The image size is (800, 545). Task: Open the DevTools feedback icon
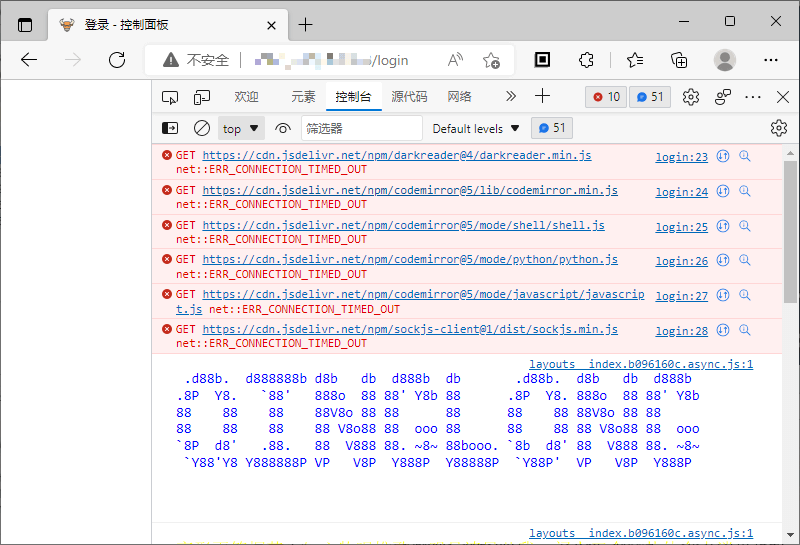tap(722, 97)
